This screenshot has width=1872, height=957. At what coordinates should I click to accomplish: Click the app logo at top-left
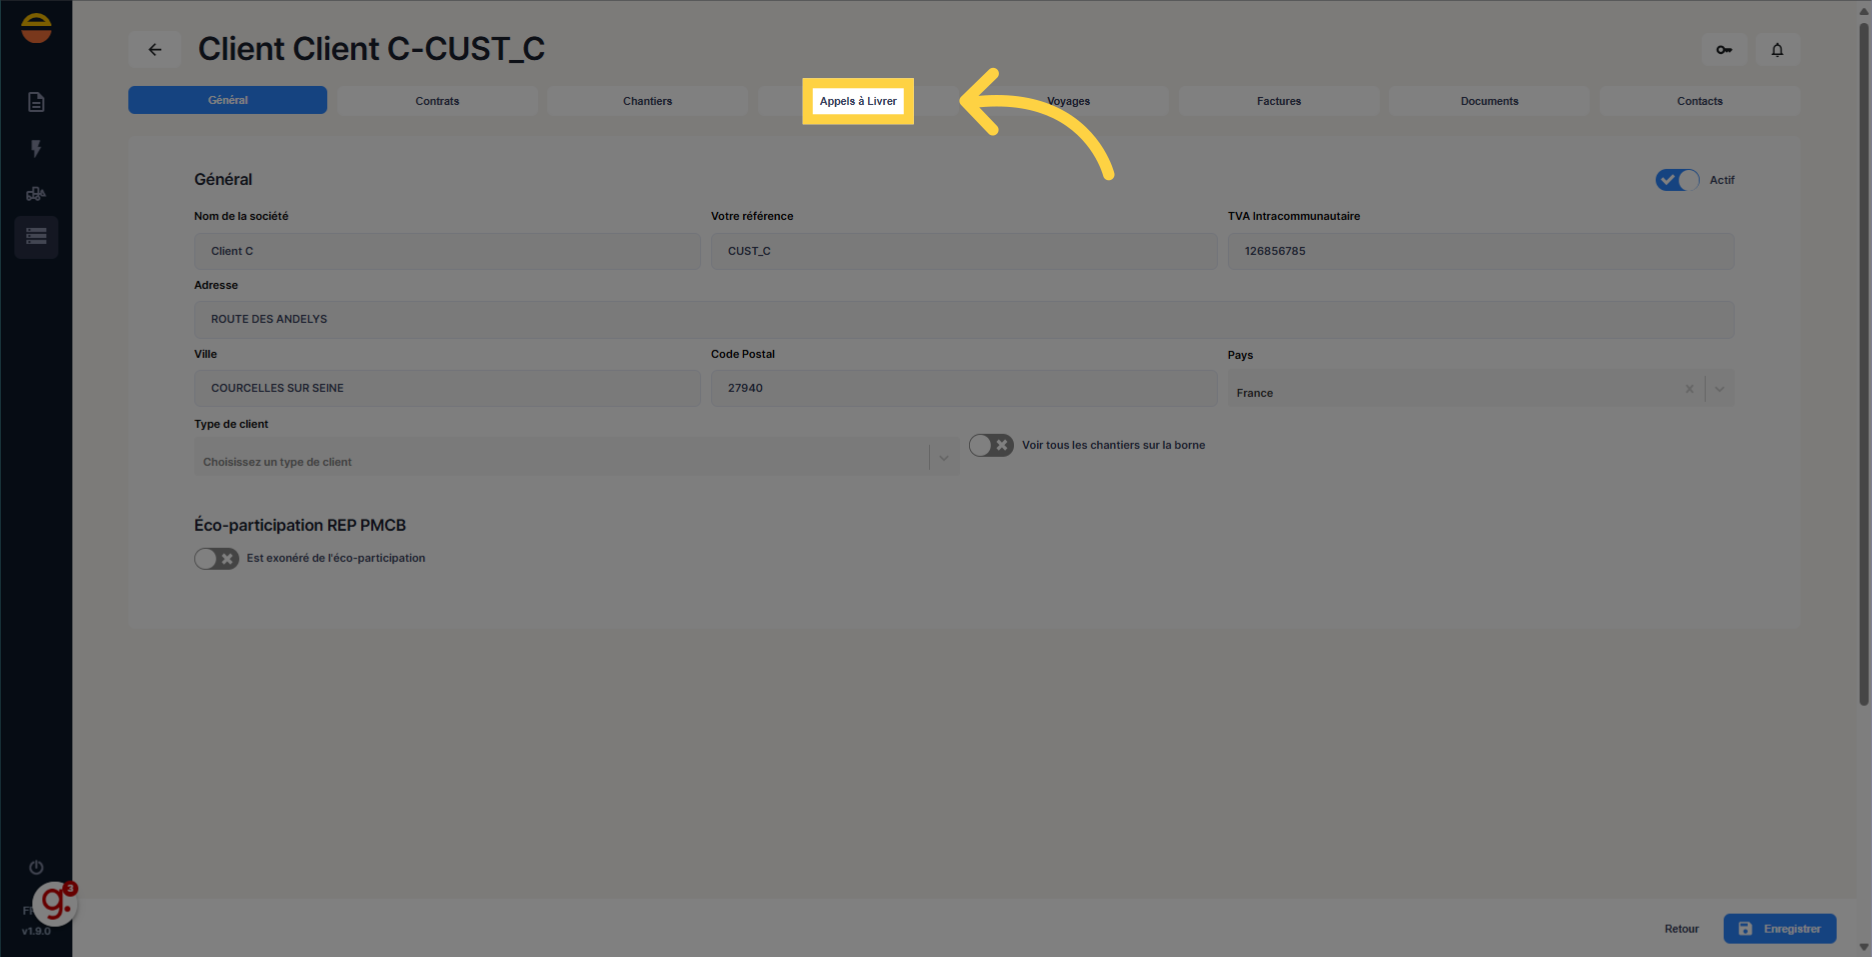[x=36, y=28]
